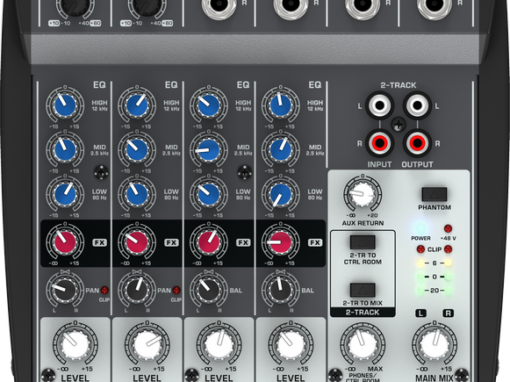
Task: Click the AUX RETURN knob
Action: point(363,194)
